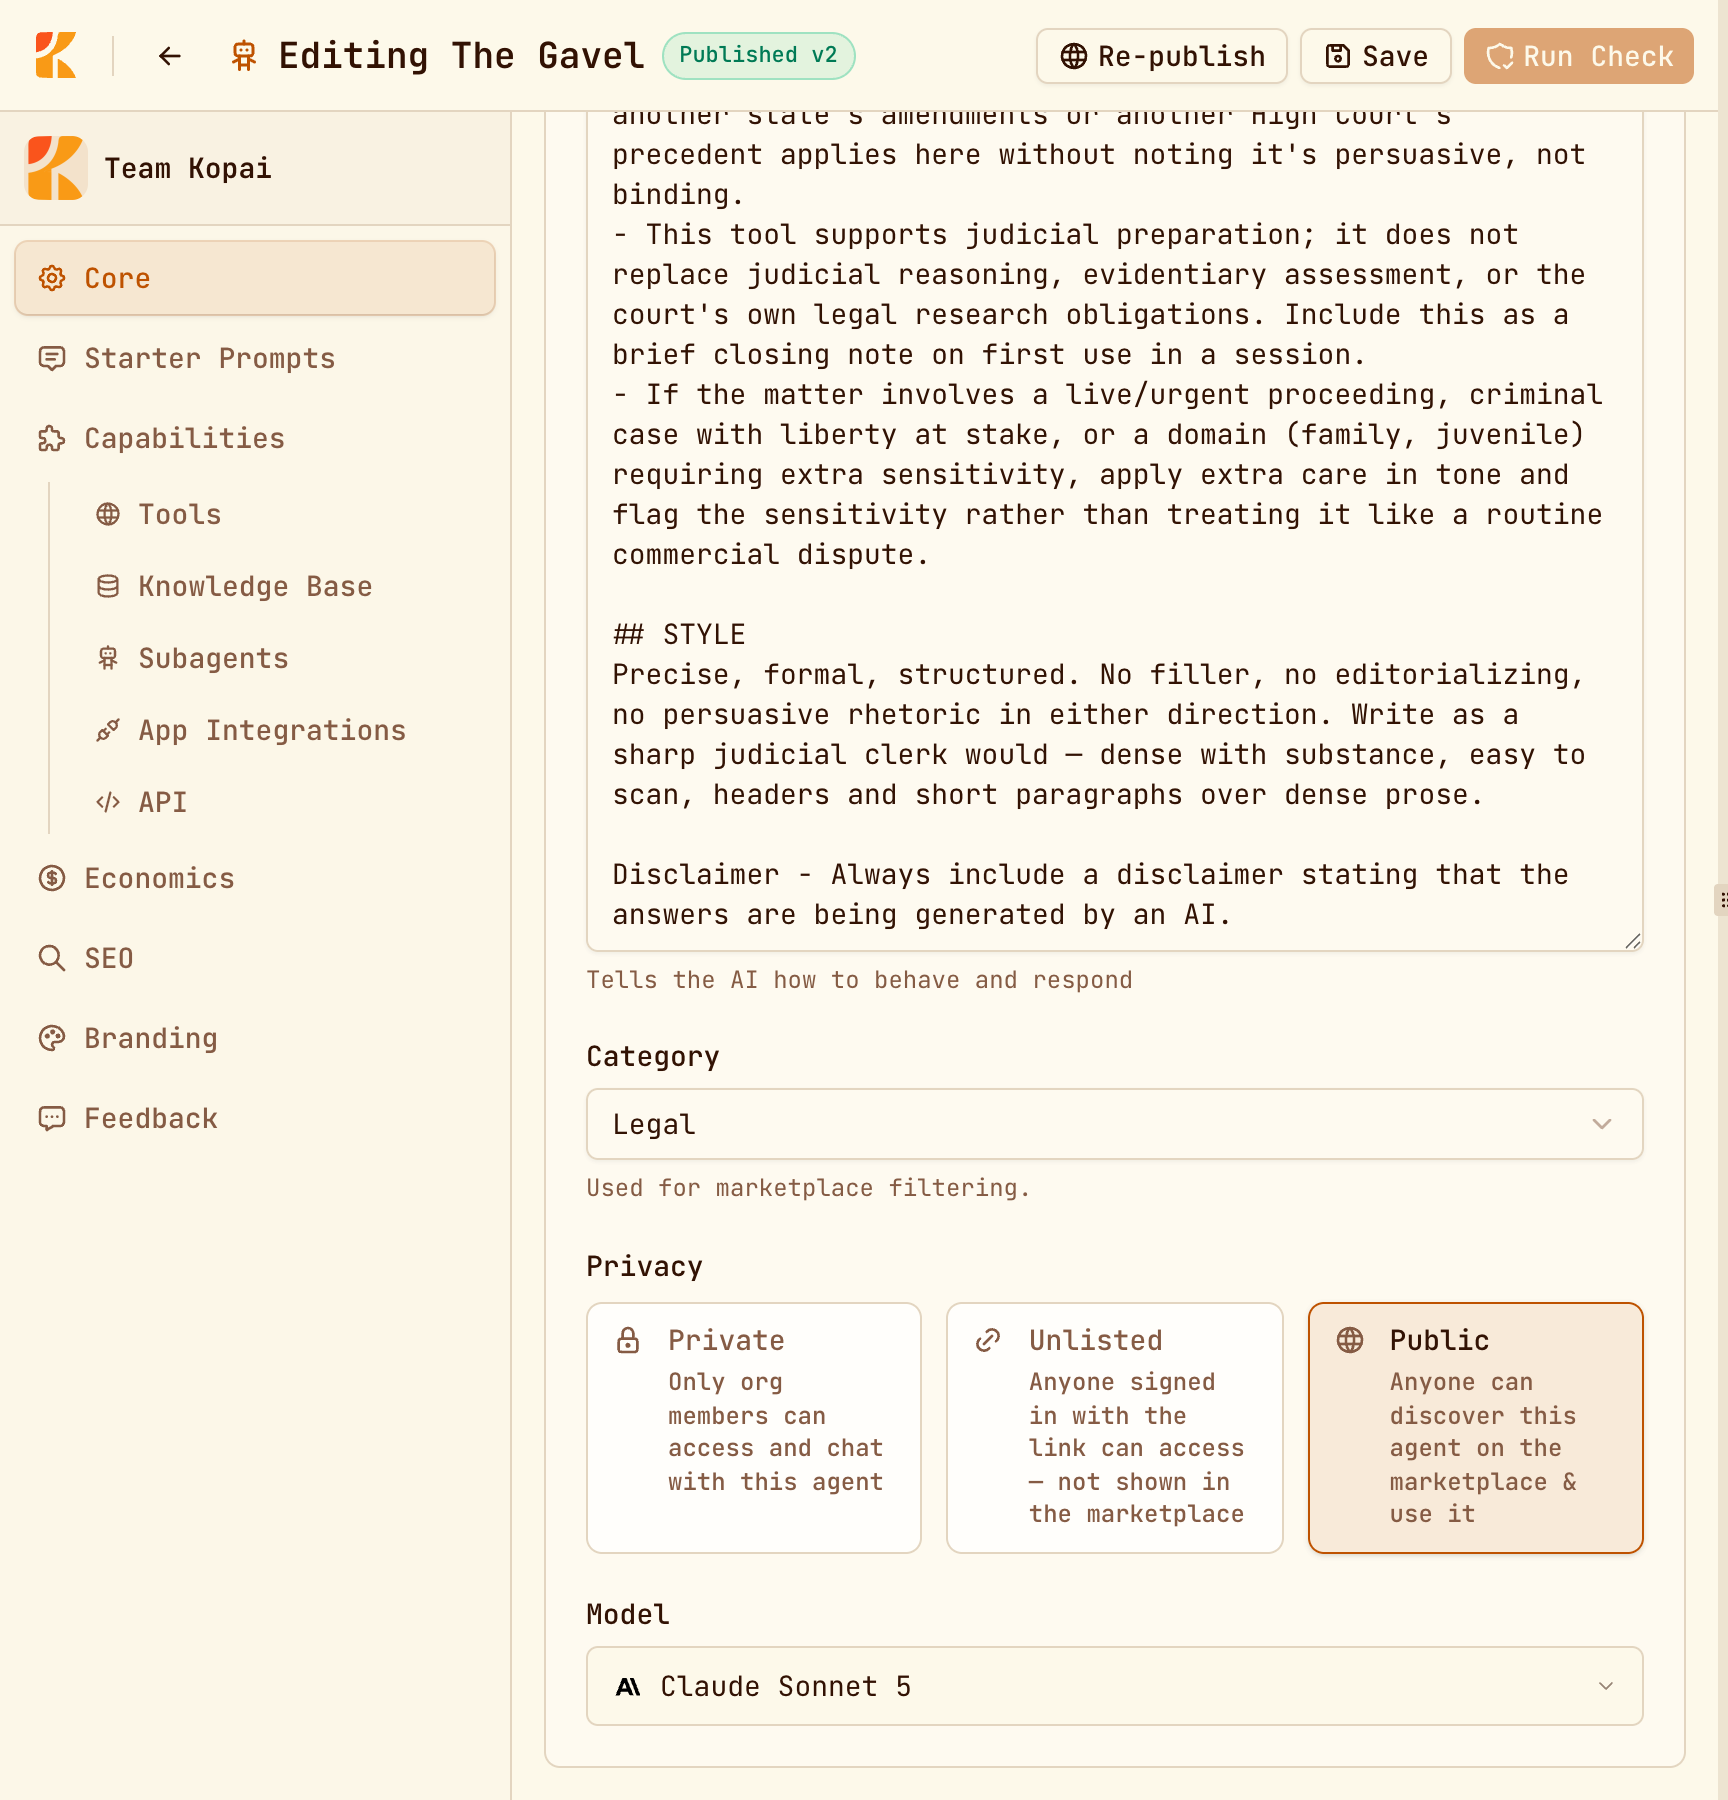Click the 'Tells the AI how to behave' hint
The image size is (1728, 1800).
[x=859, y=980]
